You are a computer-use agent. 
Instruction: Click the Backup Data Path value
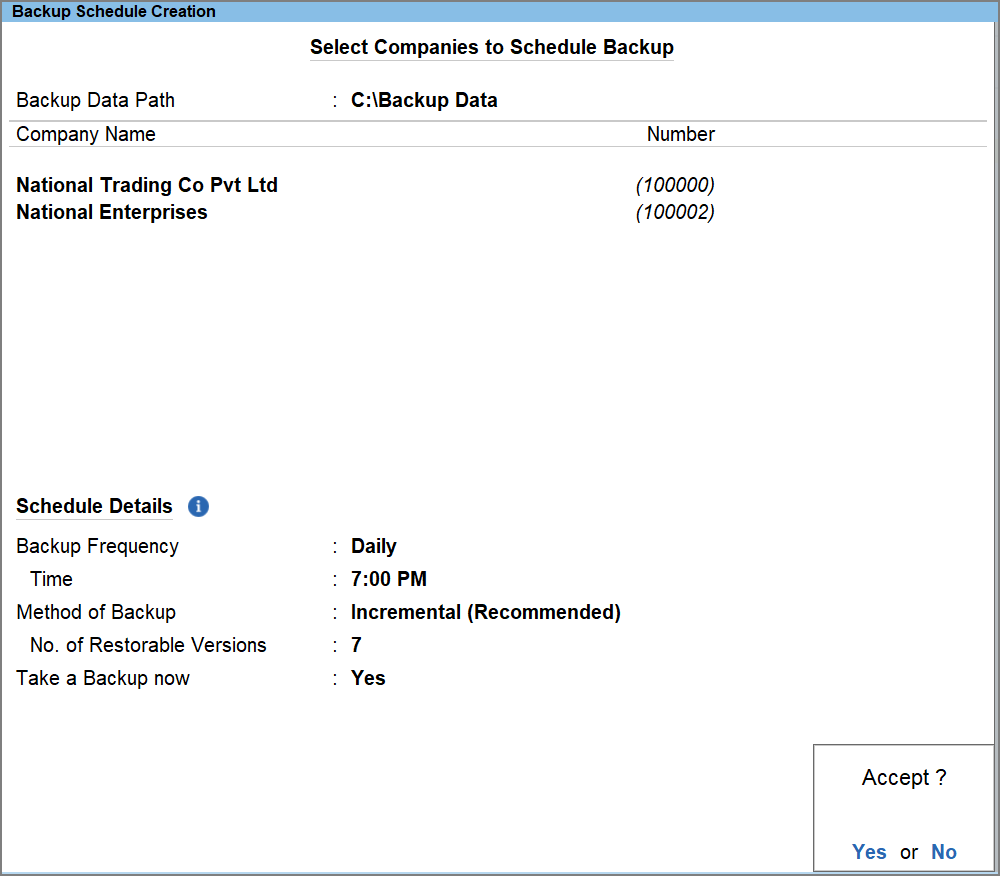[424, 100]
